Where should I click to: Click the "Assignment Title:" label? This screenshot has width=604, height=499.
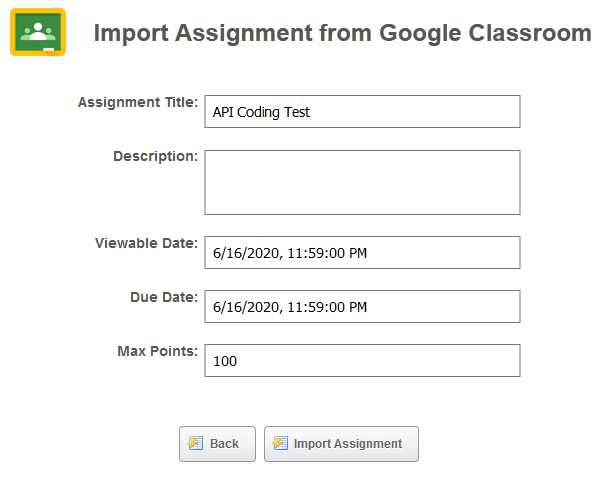[138, 102]
